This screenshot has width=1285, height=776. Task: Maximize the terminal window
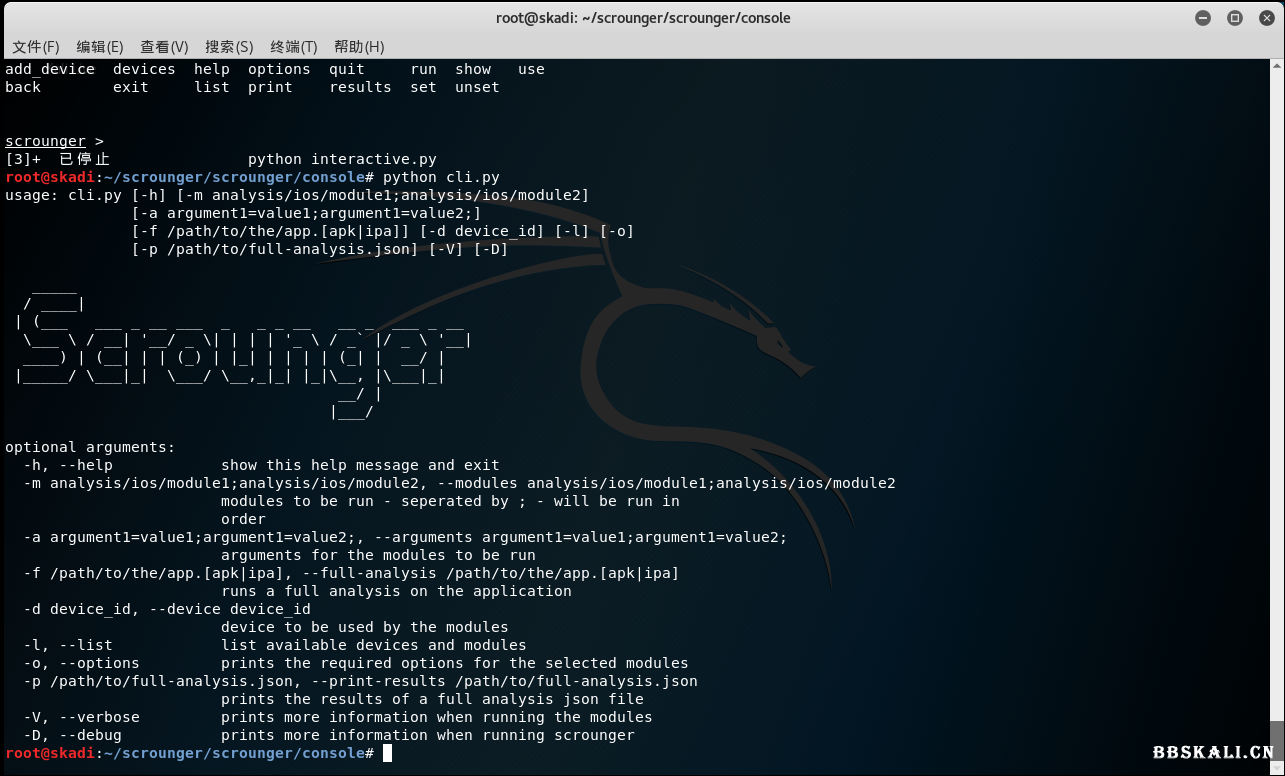[1234, 18]
